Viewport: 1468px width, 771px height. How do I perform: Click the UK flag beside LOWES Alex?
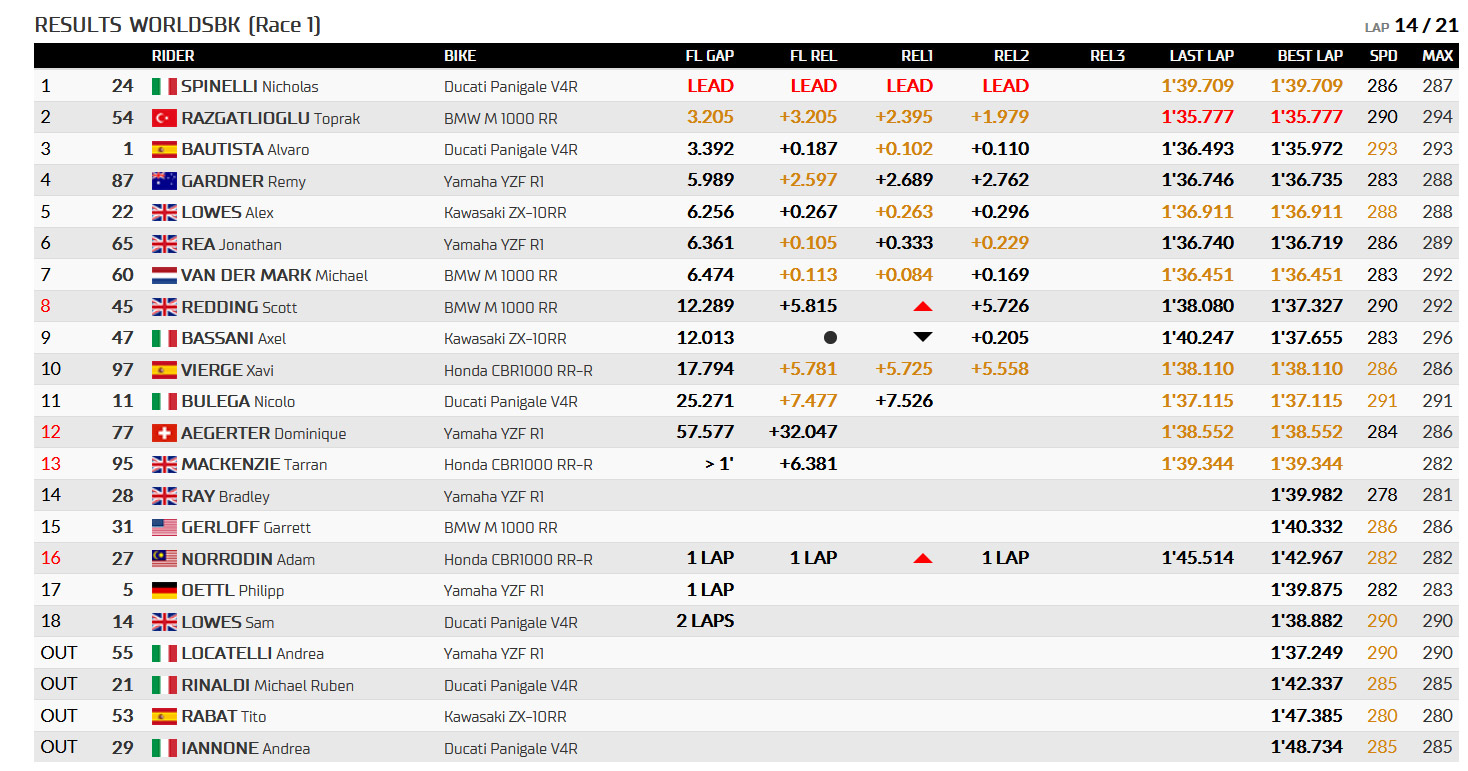coord(164,212)
